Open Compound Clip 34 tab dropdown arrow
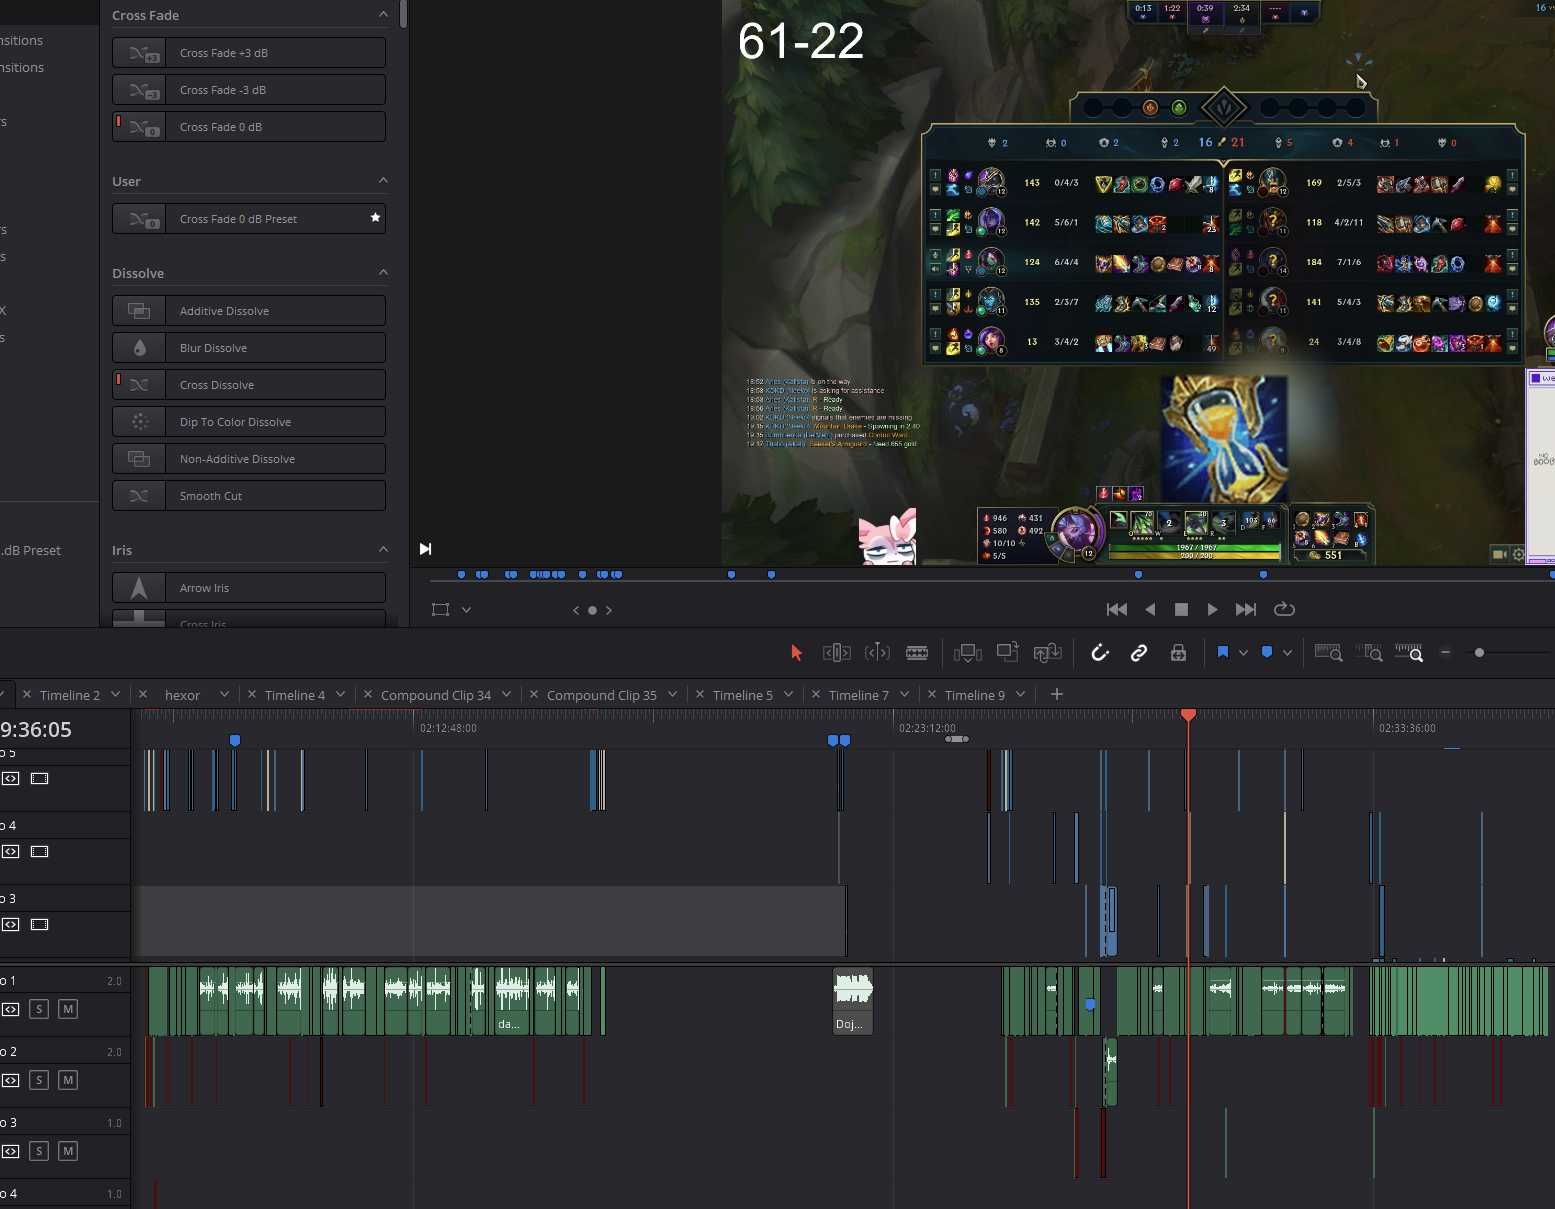The image size is (1555, 1209). click(x=506, y=694)
